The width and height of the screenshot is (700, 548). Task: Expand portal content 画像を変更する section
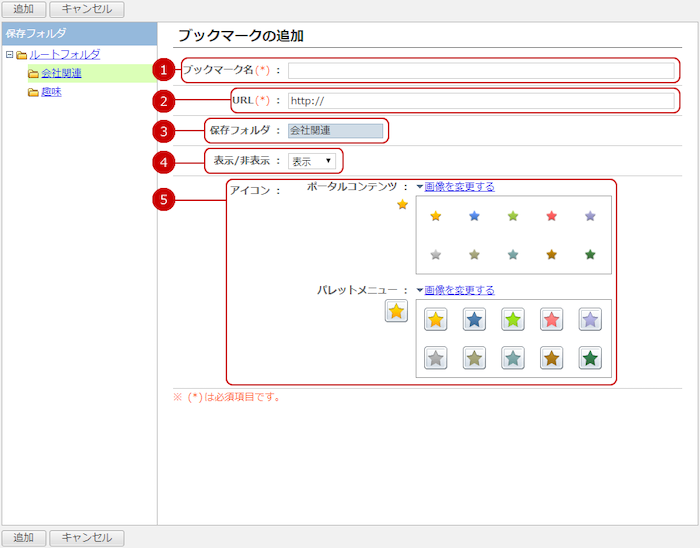coord(458,186)
